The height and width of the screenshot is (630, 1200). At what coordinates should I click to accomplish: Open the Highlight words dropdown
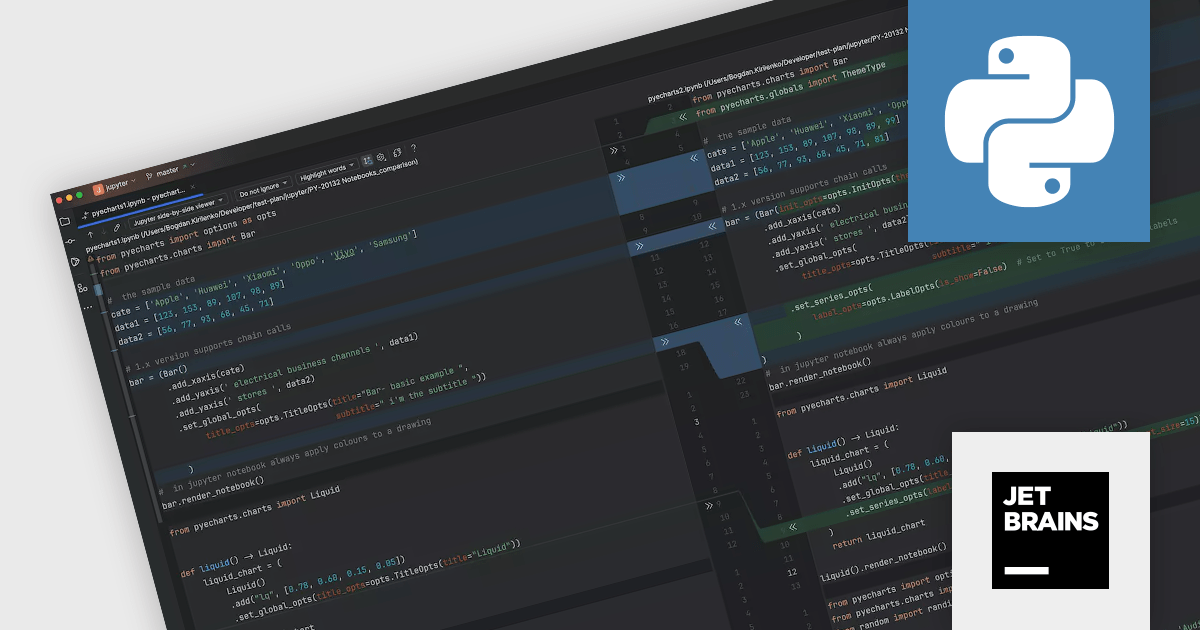coord(326,171)
